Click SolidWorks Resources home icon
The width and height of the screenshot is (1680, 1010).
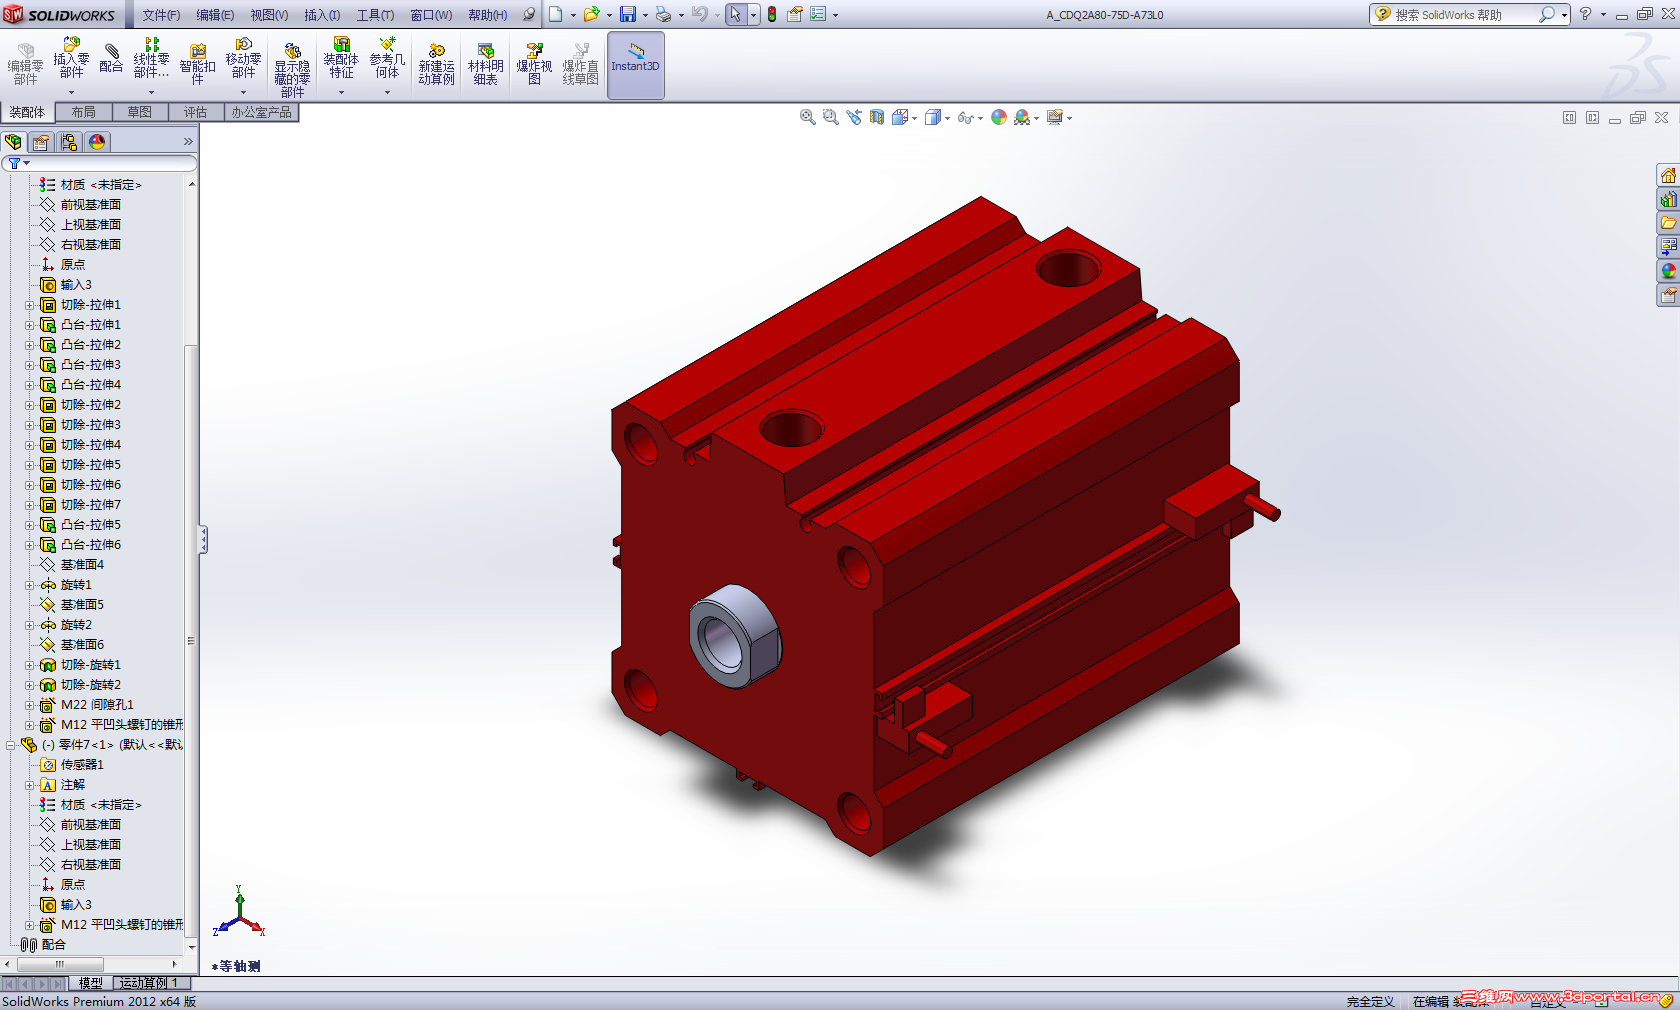pyautogui.click(x=1668, y=175)
